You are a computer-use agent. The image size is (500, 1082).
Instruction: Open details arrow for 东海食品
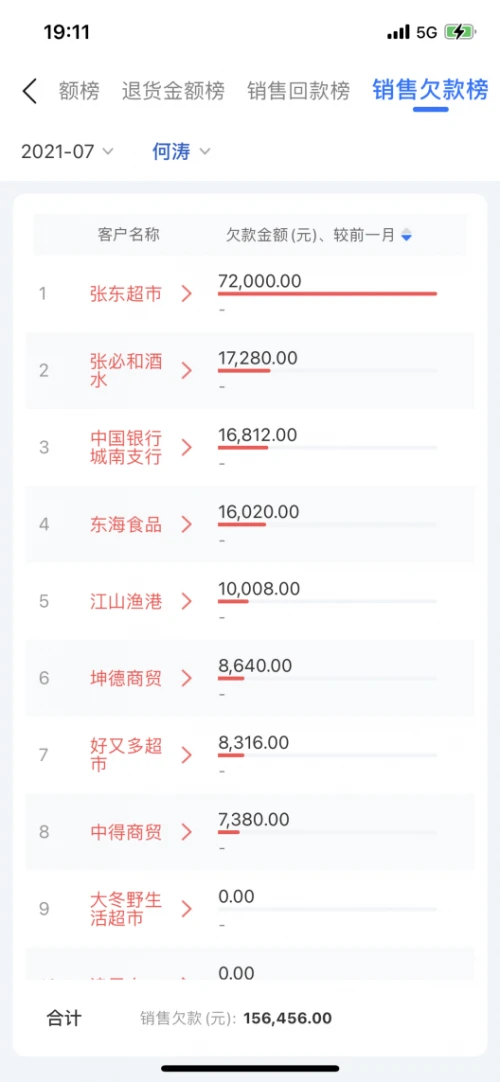[186, 524]
